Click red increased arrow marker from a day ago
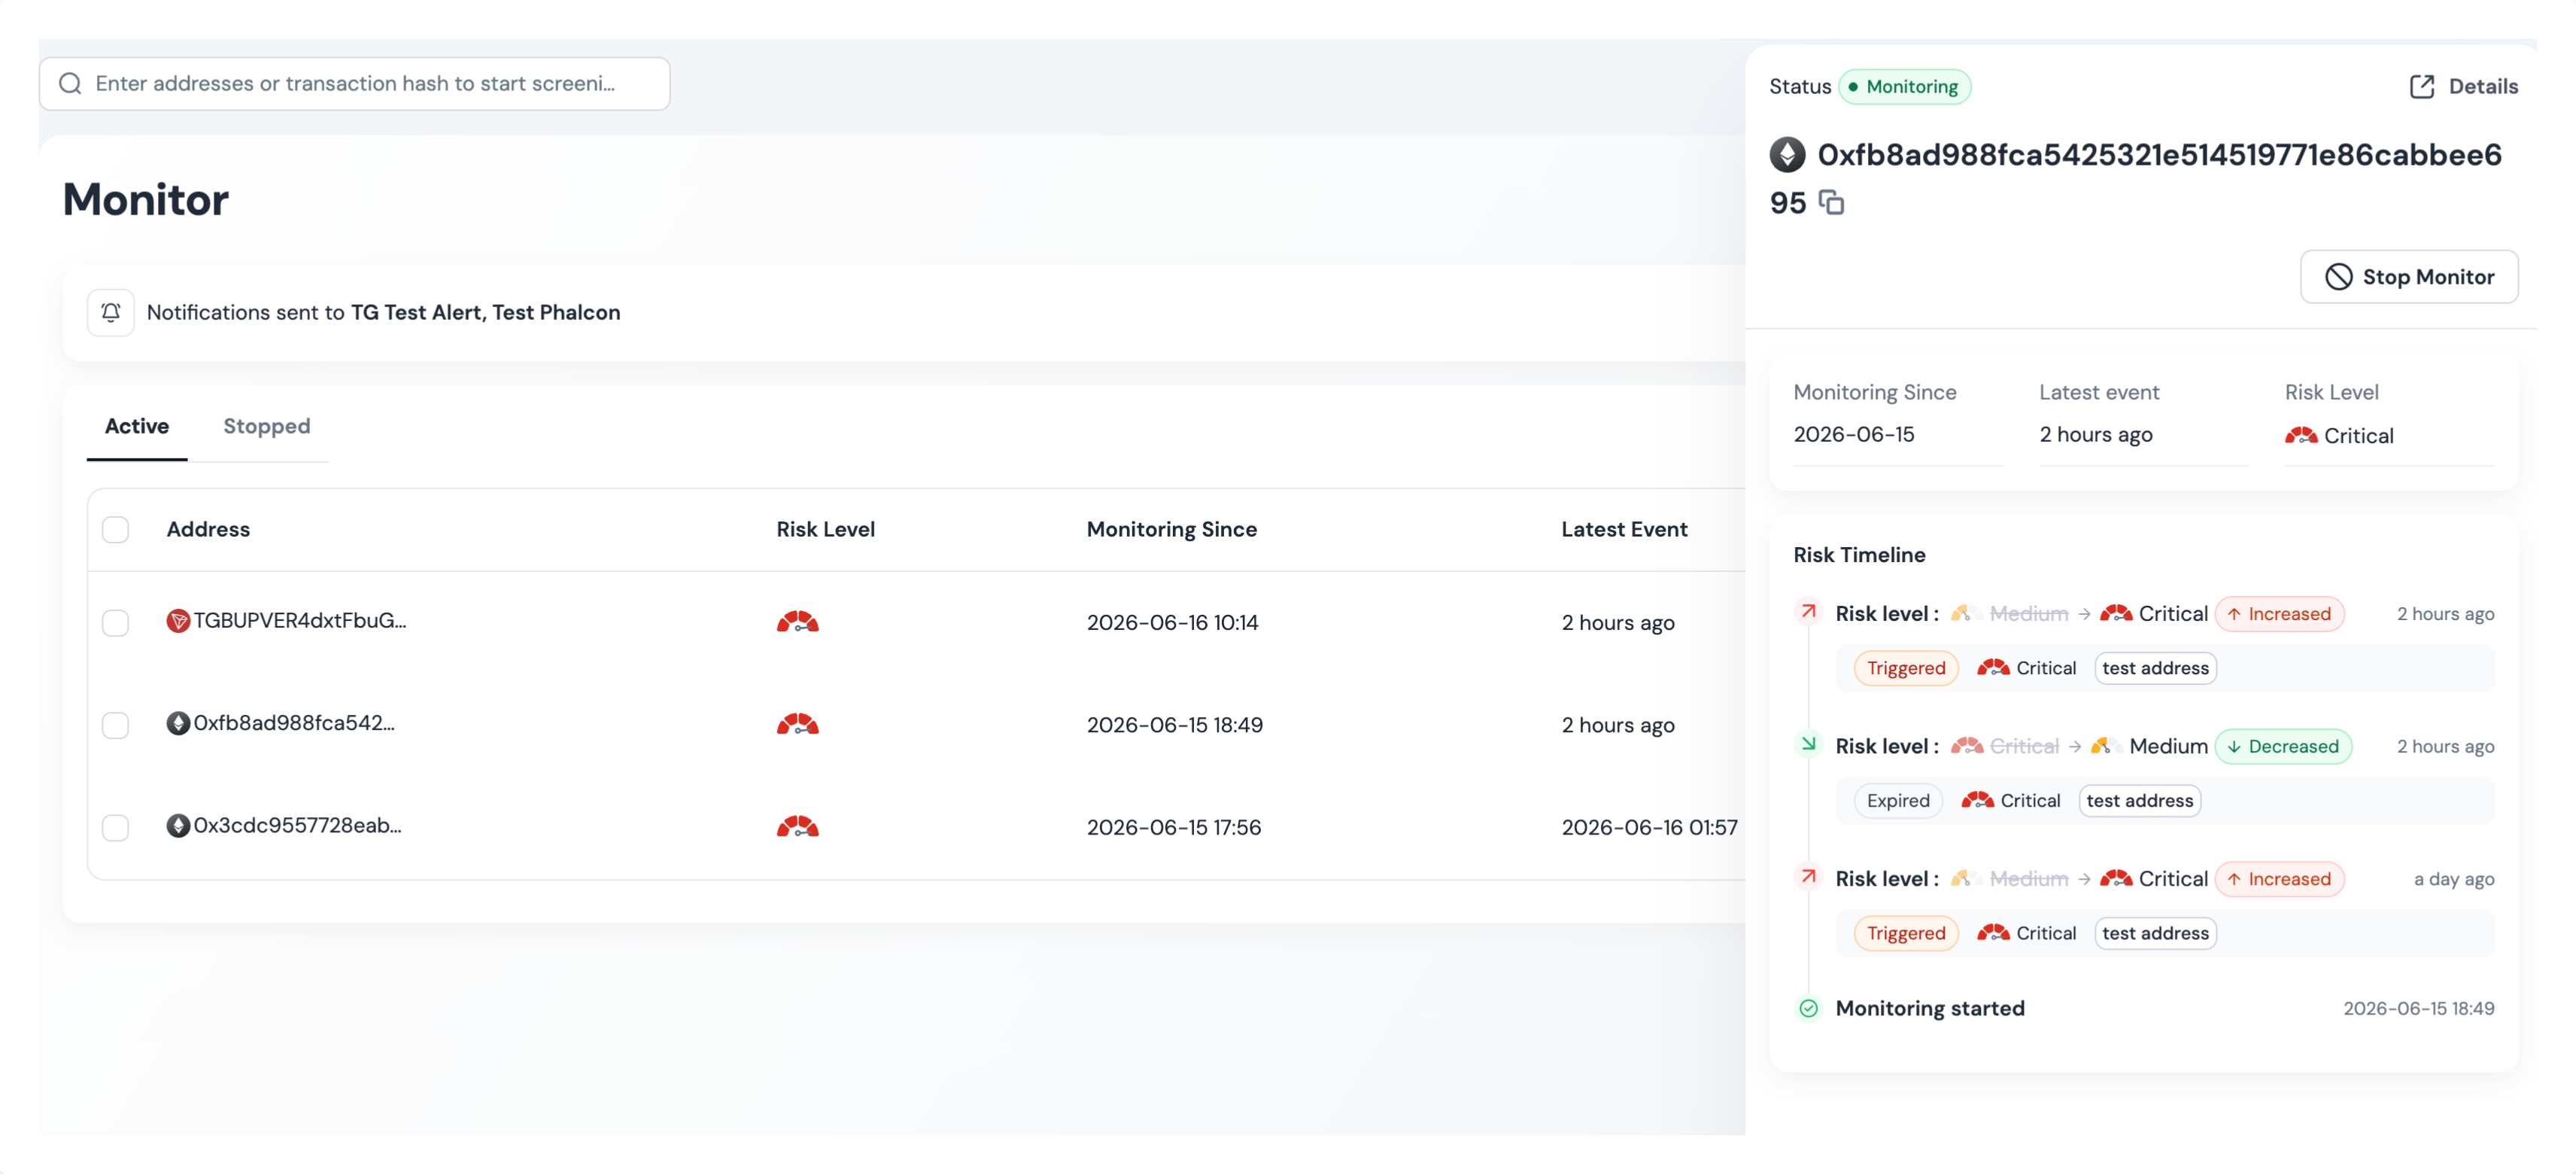2576x1174 pixels. (x=1808, y=877)
